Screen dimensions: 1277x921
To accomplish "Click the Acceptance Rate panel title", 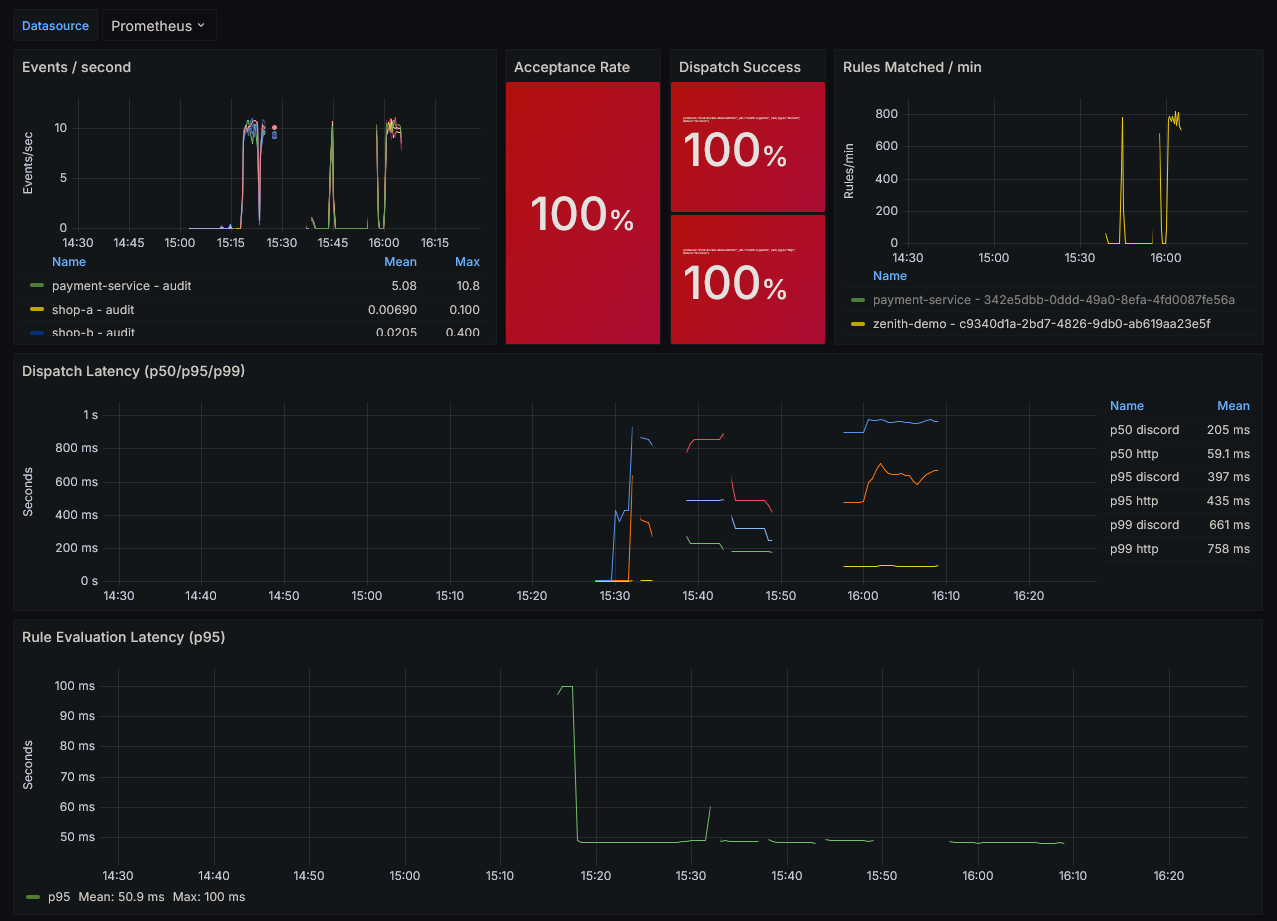I will [x=570, y=67].
